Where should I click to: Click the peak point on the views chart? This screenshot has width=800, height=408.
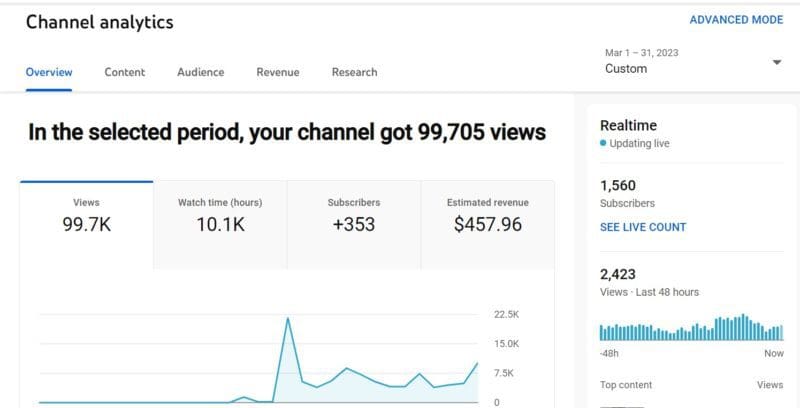click(x=288, y=318)
